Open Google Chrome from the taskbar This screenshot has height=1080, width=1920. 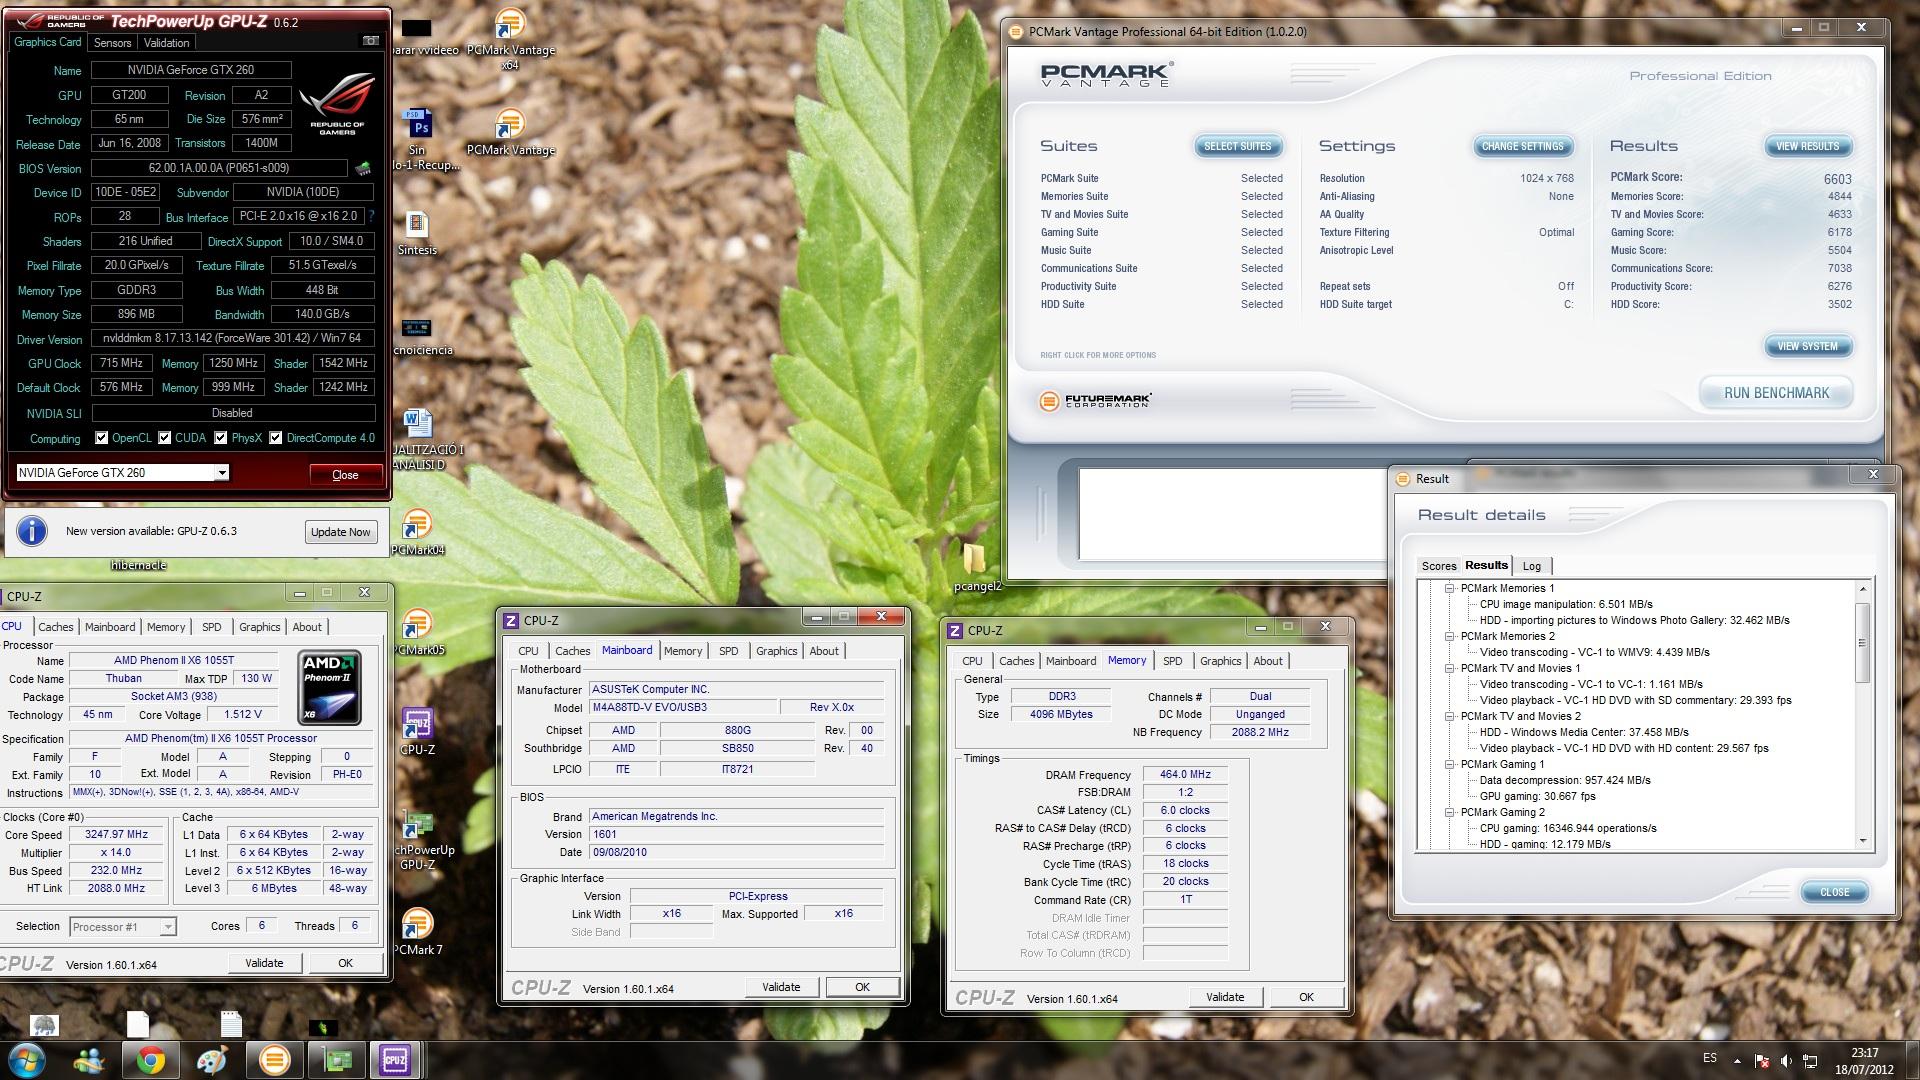[x=151, y=1060]
